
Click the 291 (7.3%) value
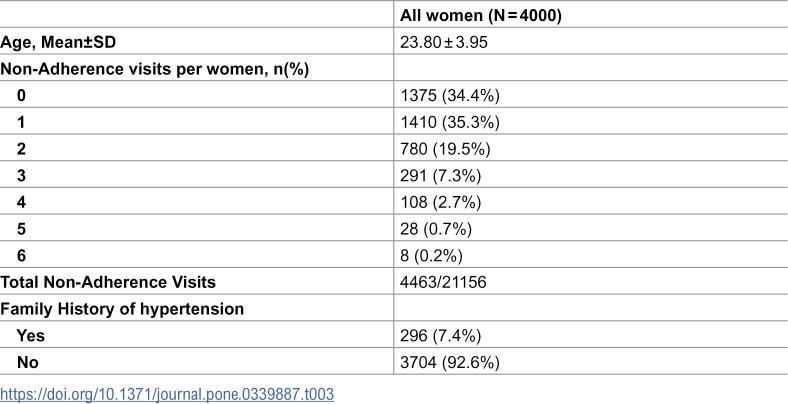pyautogui.click(x=441, y=175)
